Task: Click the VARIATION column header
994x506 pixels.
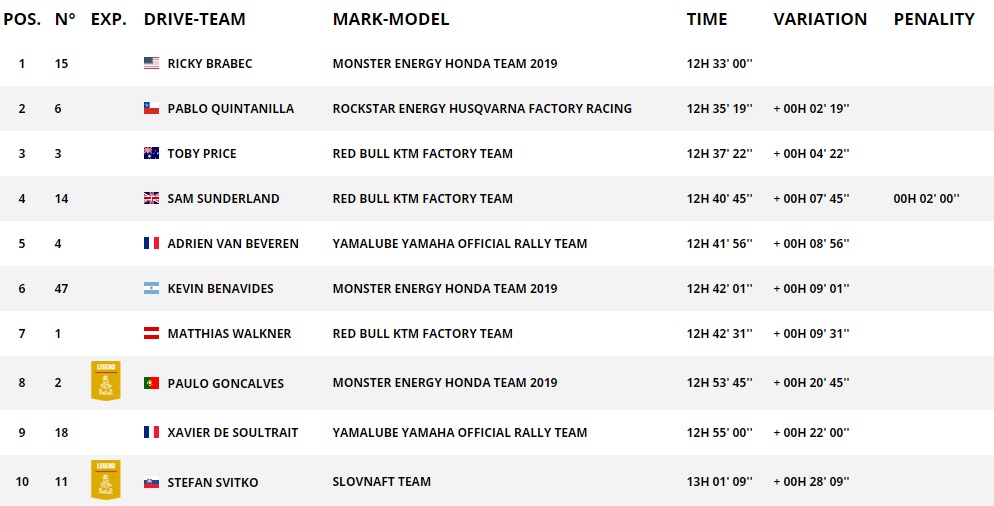Action: 820,20
